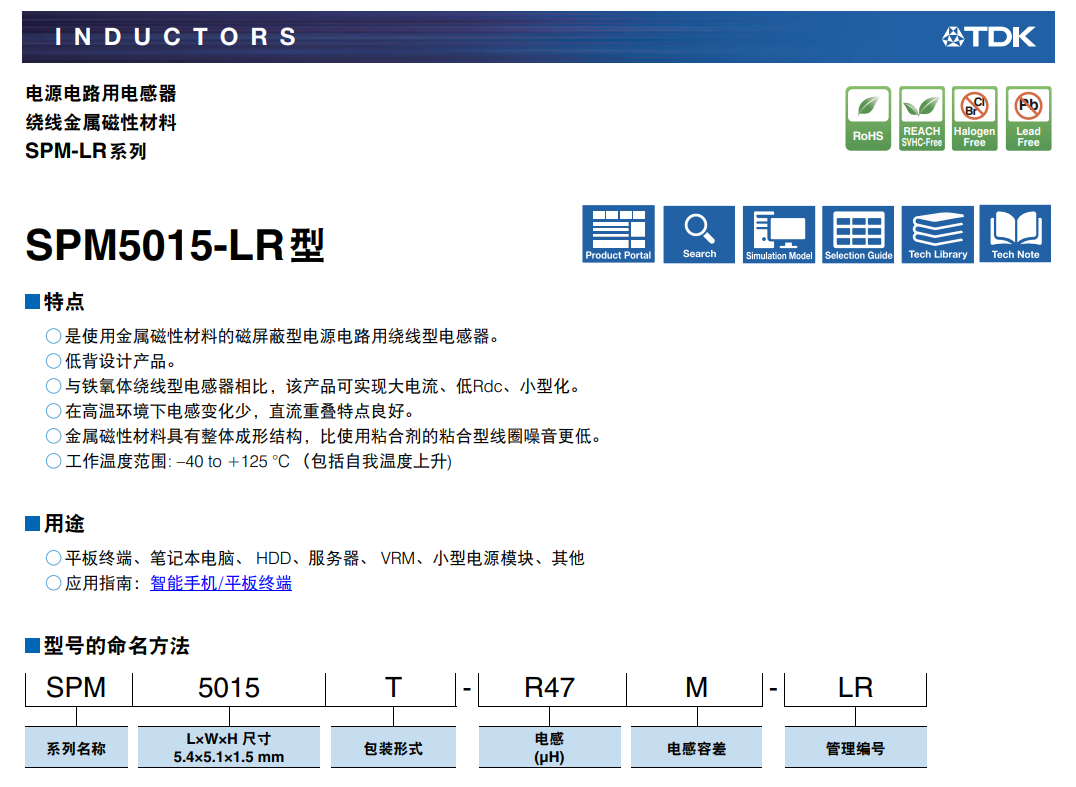Click the Halogen Free badge
Screen dimensions: 1076x787
[974, 118]
